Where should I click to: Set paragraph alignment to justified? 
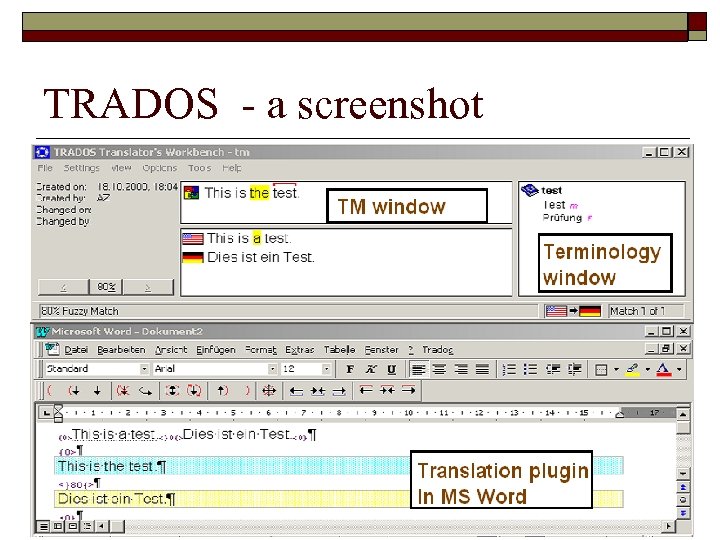click(482, 369)
